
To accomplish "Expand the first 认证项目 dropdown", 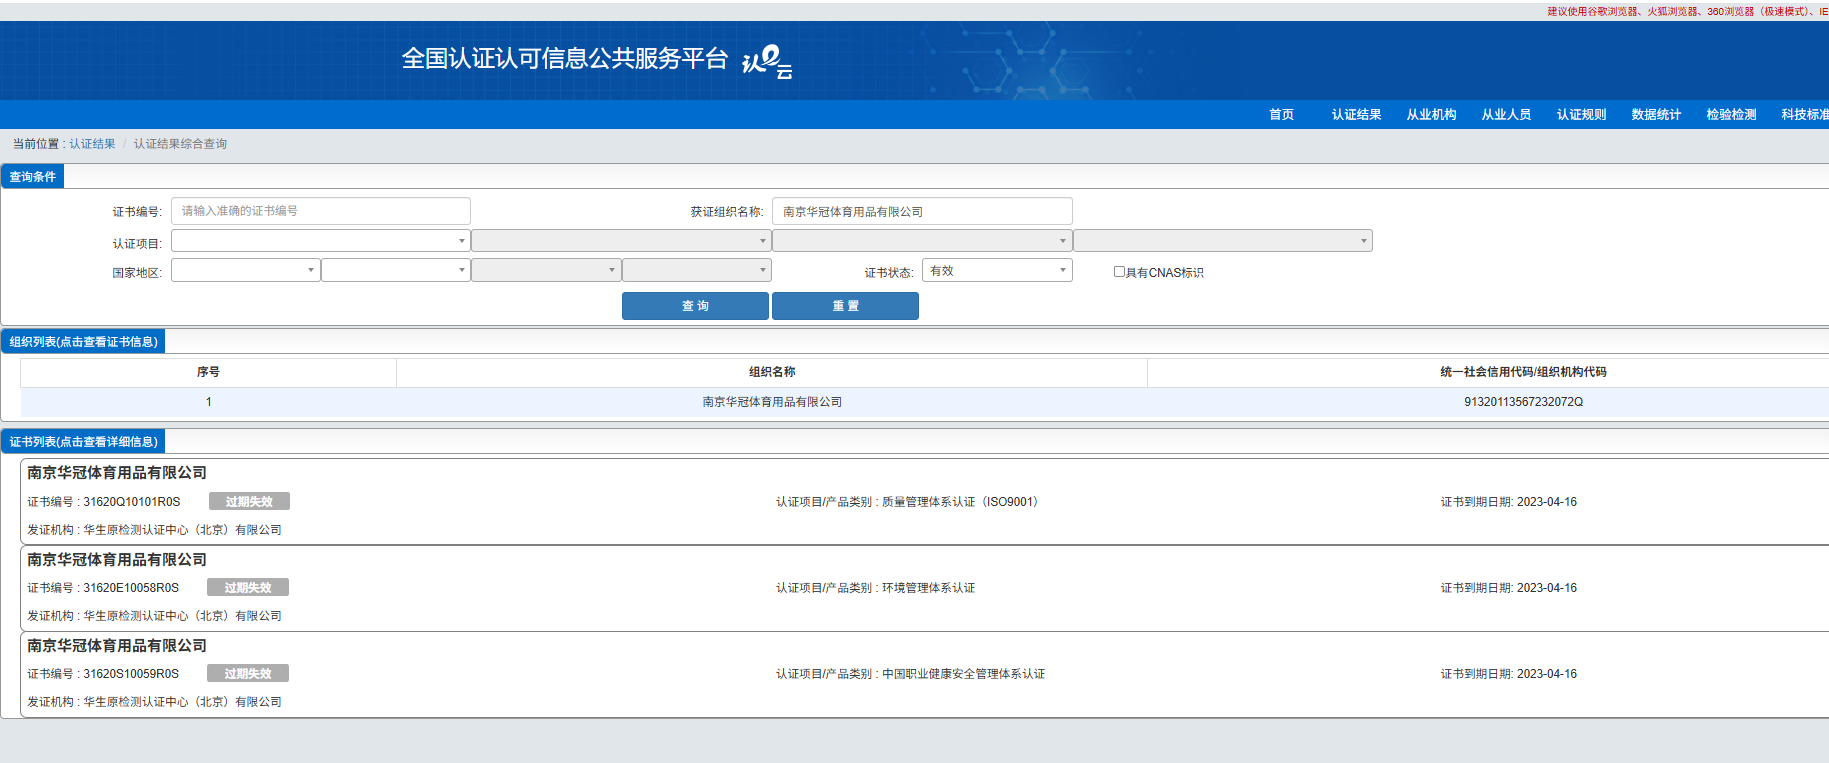I will pos(320,241).
